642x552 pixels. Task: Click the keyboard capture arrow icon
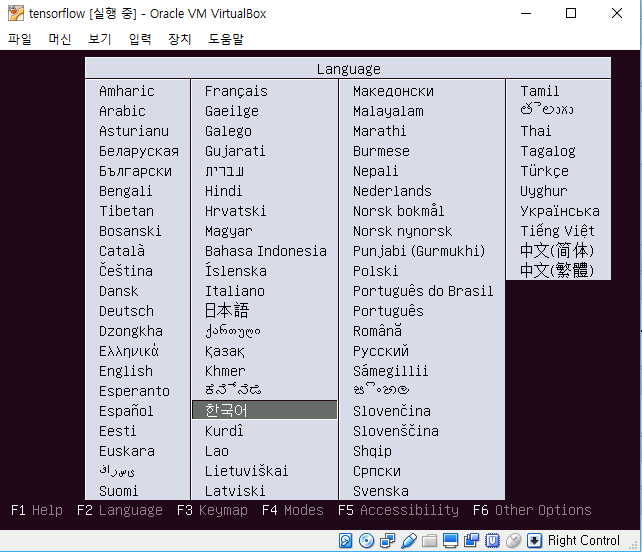(534, 541)
